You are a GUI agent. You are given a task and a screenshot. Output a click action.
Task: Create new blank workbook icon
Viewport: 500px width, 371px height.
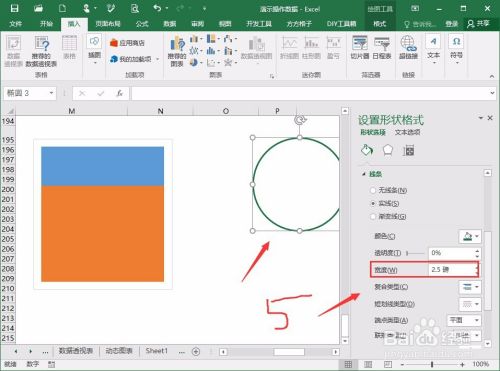pos(62,8)
